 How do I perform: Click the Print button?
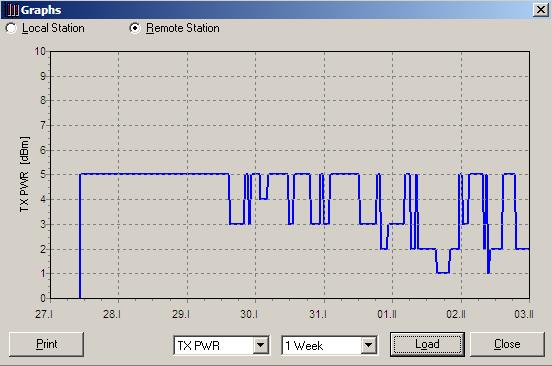46,344
